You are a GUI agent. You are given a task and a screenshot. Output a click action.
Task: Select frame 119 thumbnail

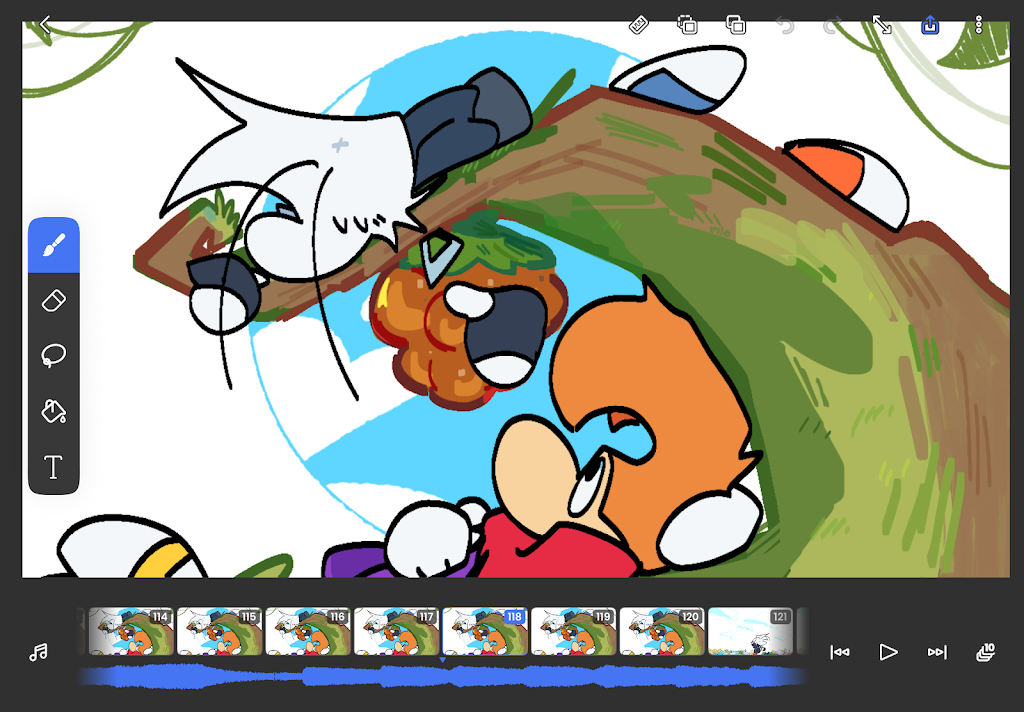point(573,631)
